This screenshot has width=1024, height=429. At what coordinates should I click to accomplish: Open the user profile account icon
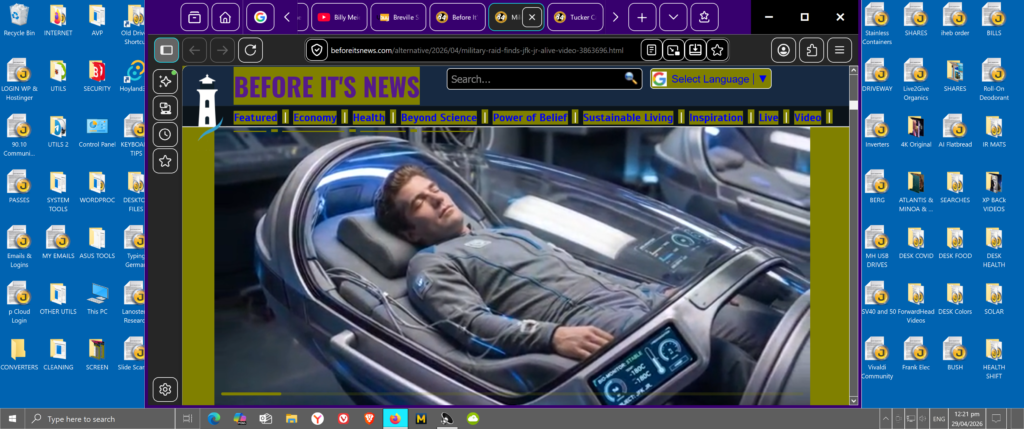pyautogui.click(x=785, y=50)
